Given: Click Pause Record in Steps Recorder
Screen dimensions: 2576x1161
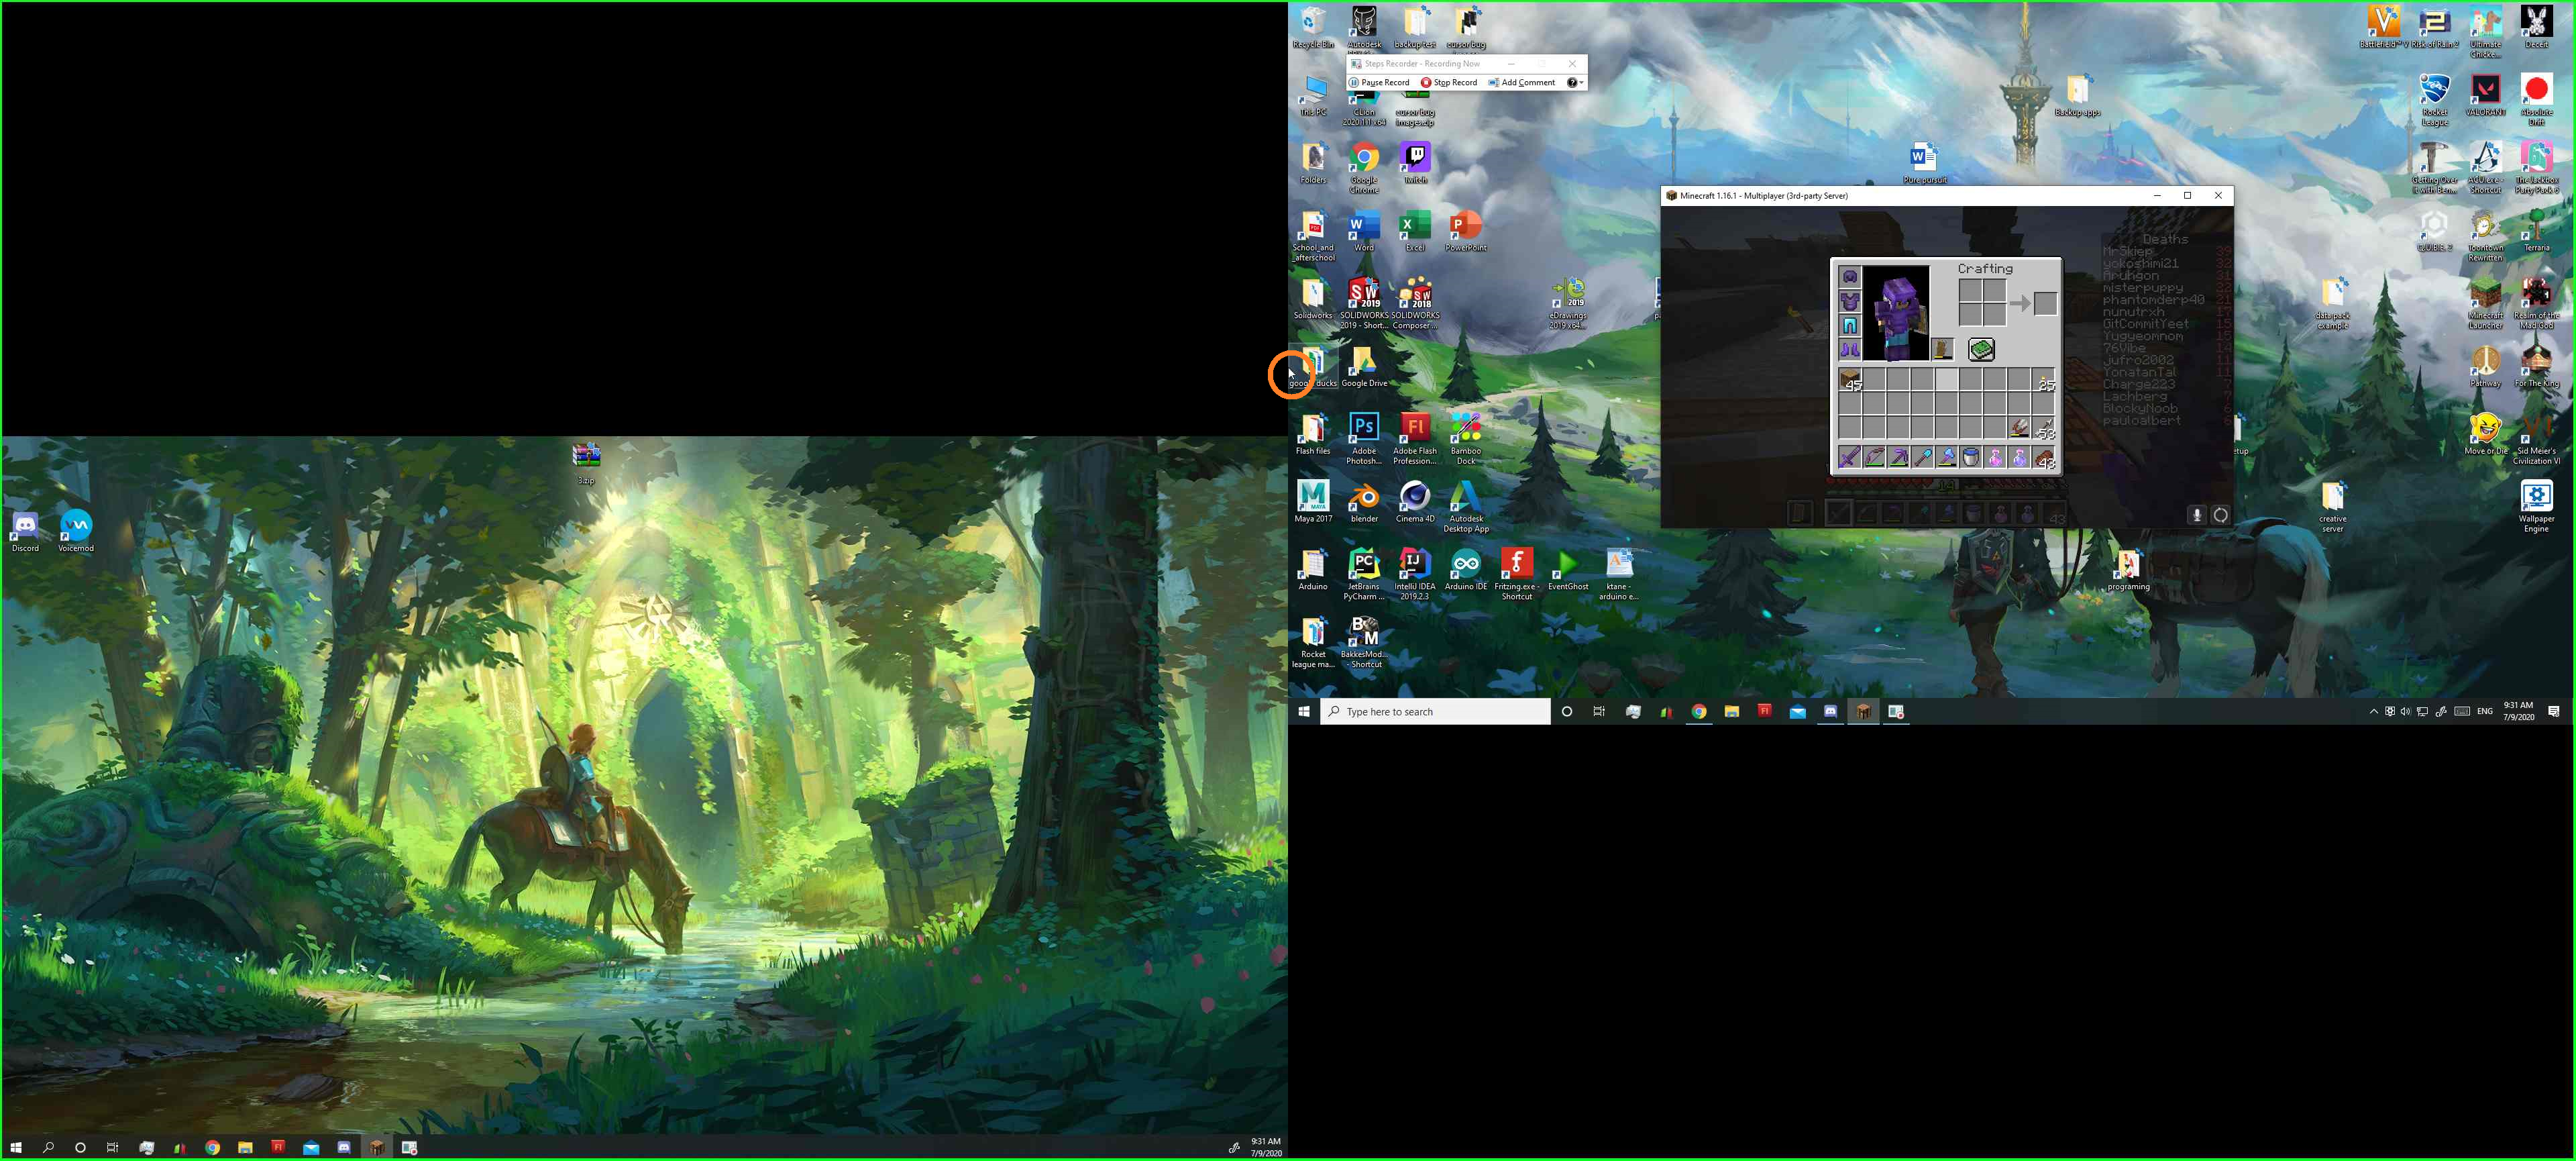Looking at the screenshot, I should coord(1379,83).
